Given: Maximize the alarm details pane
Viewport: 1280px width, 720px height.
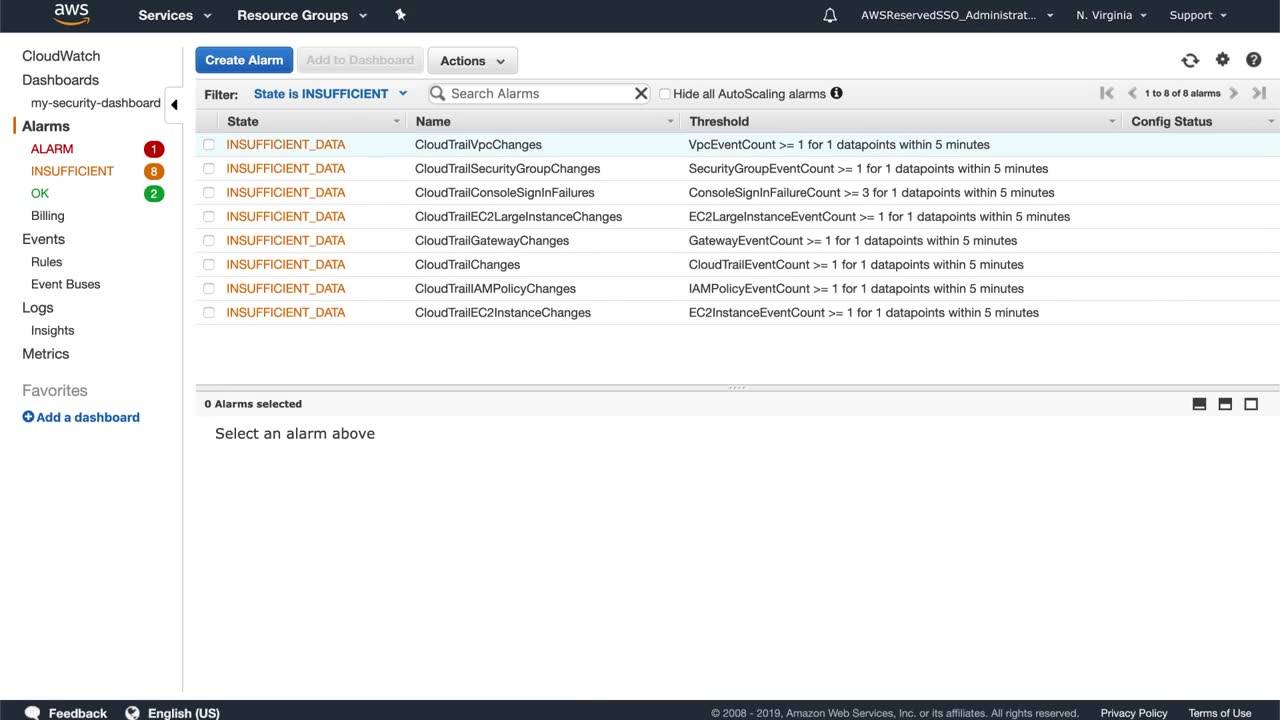Looking at the screenshot, I should pyautogui.click(x=1251, y=404).
